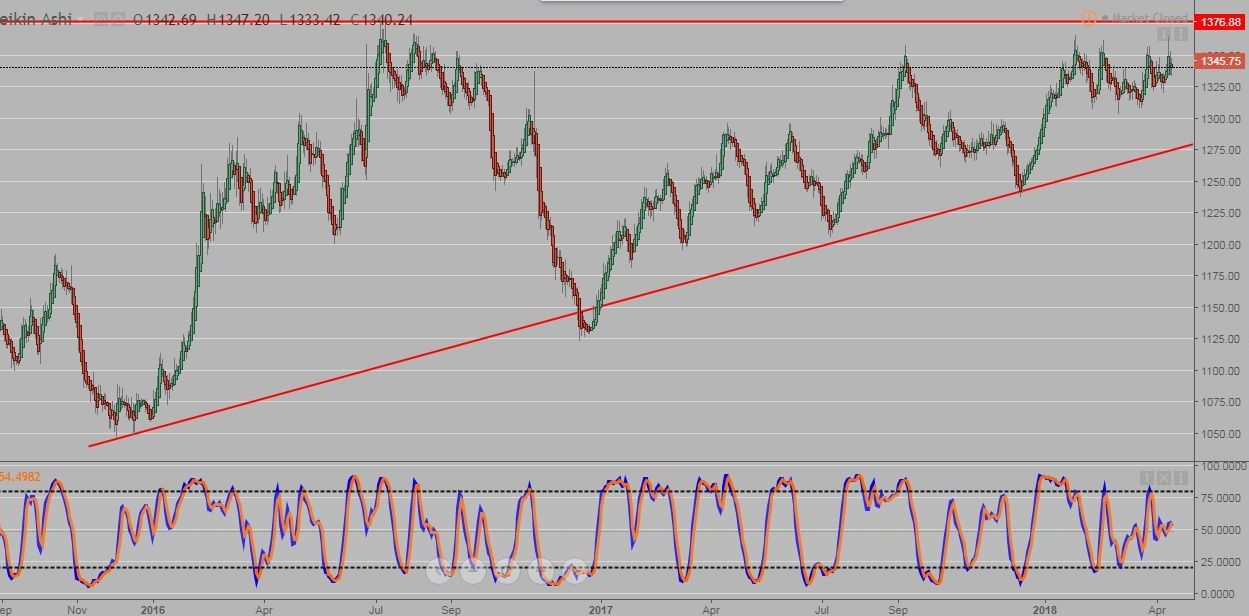Click fifth round chart navigation button
The height and width of the screenshot is (616, 1249).
[575, 571]
